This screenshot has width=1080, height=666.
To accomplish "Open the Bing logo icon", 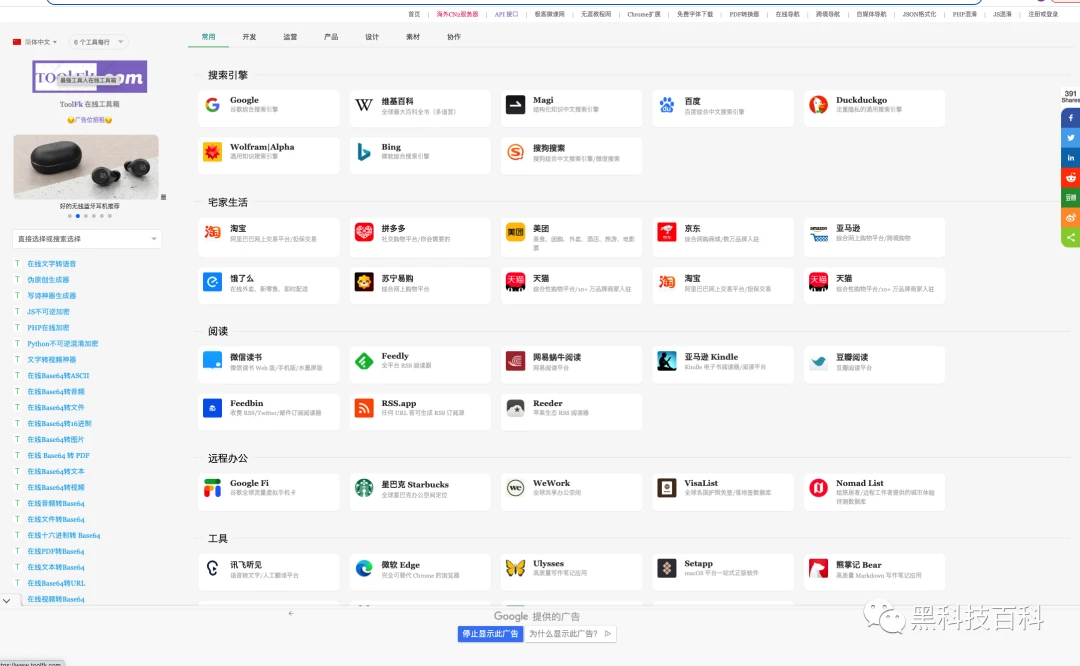I will click(364, 152).
